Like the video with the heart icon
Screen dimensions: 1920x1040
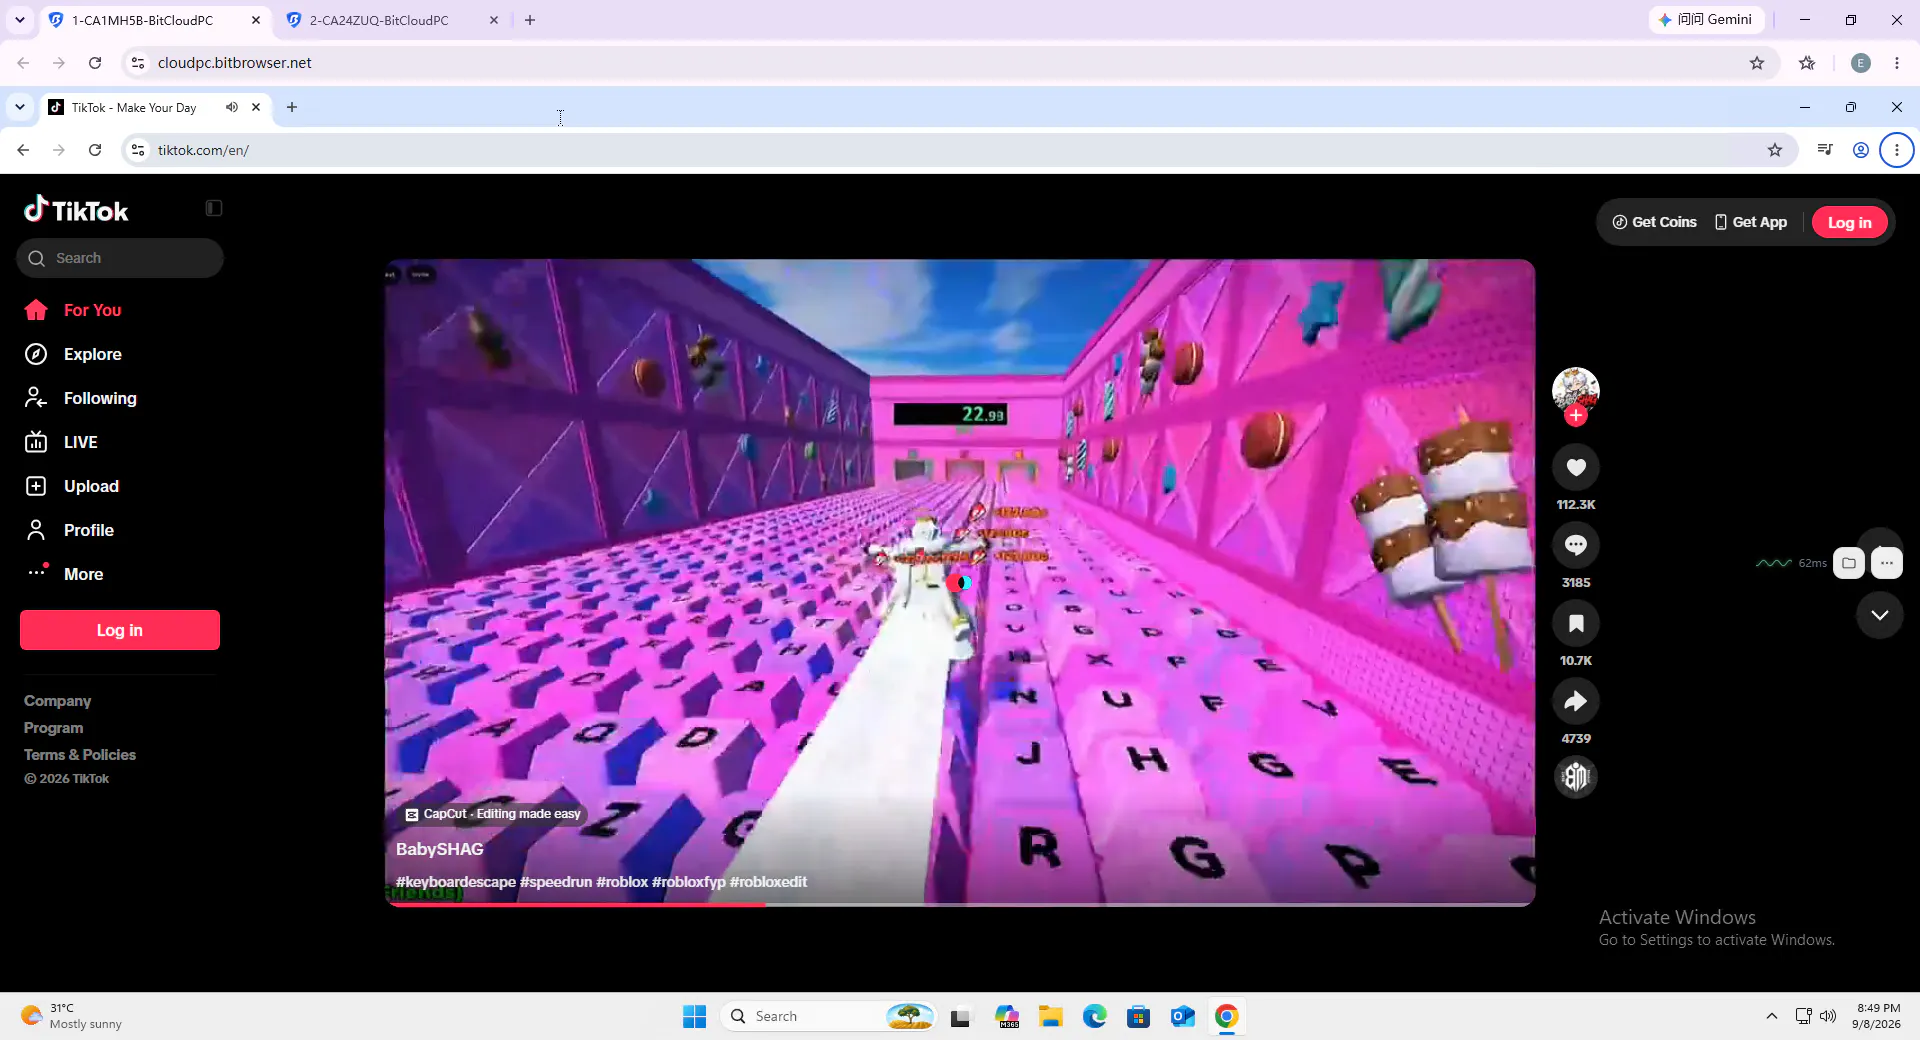point(1576,467)
